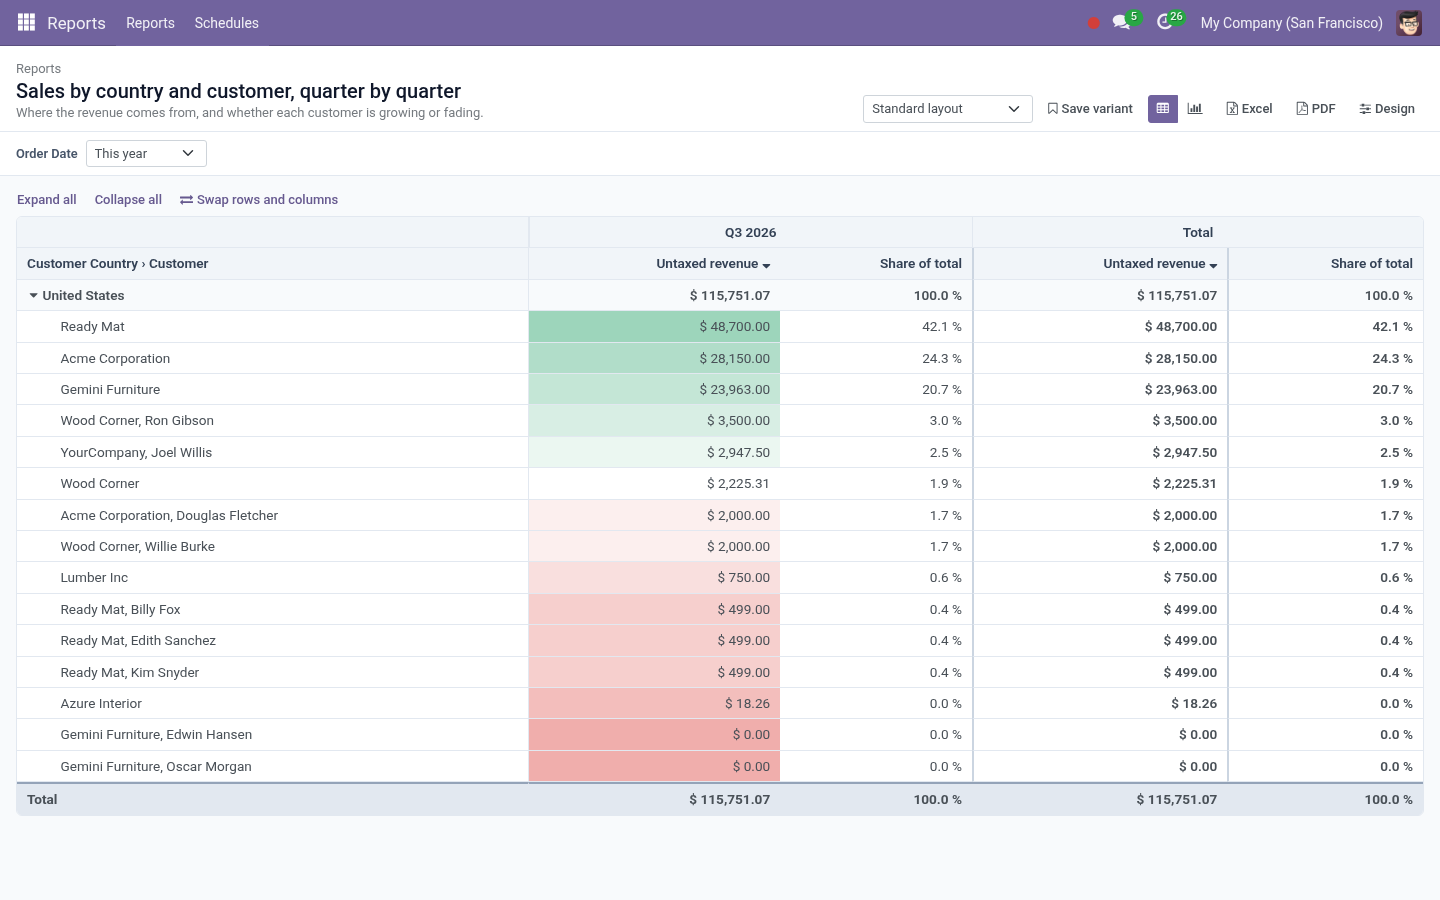Click the Q3 2026 column group header
The height and width of the screenshot is (900, 1440).
tap(750, 232)
